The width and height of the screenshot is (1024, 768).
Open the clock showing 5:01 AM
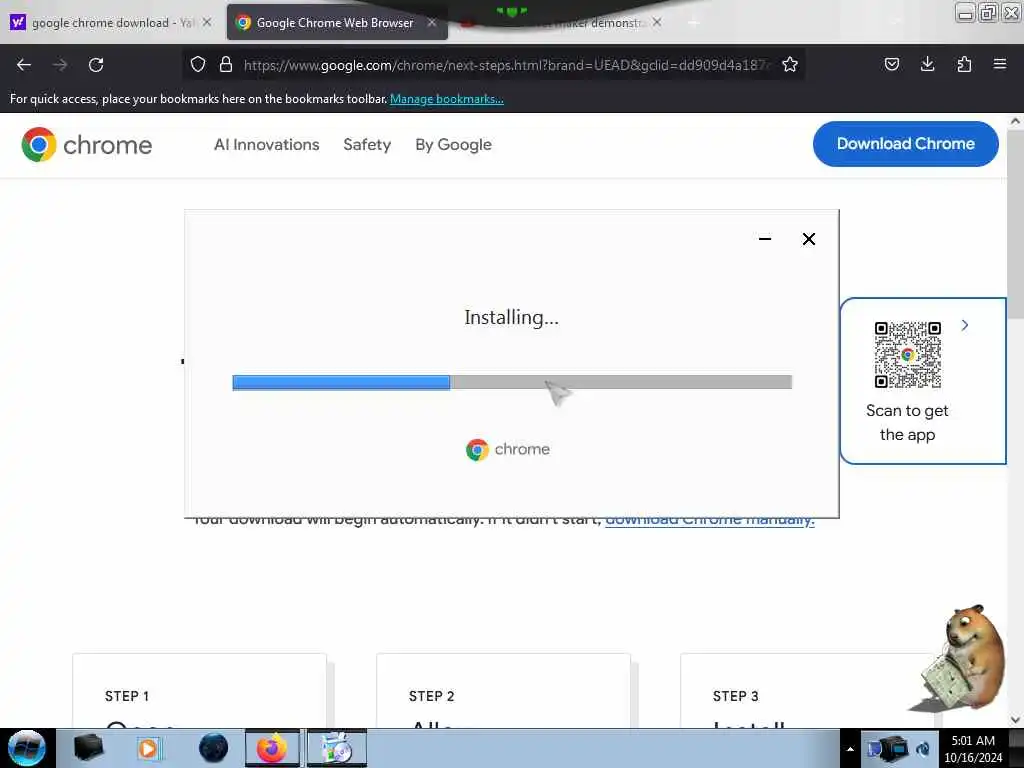(973, 749)
